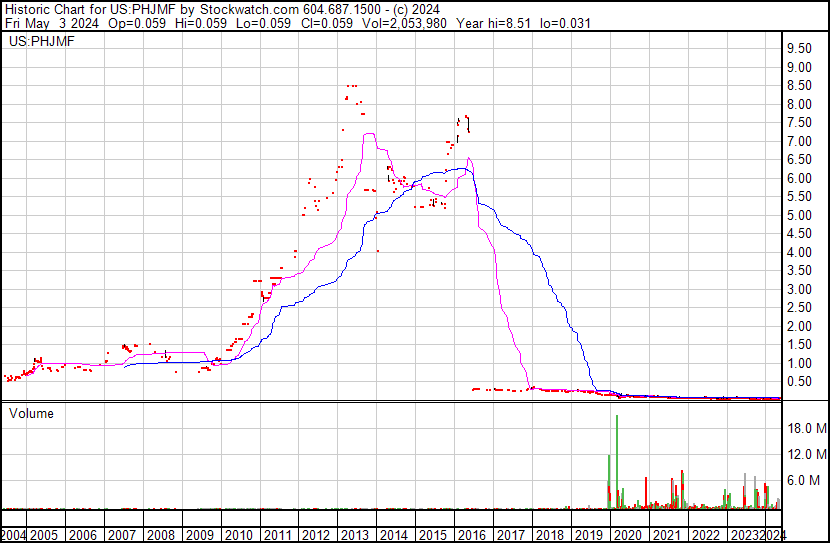This screenshot has width=830, height=543.
Task: Select the 2009 year on time axis
Action: pyautogui.click(x=200, y=536)
